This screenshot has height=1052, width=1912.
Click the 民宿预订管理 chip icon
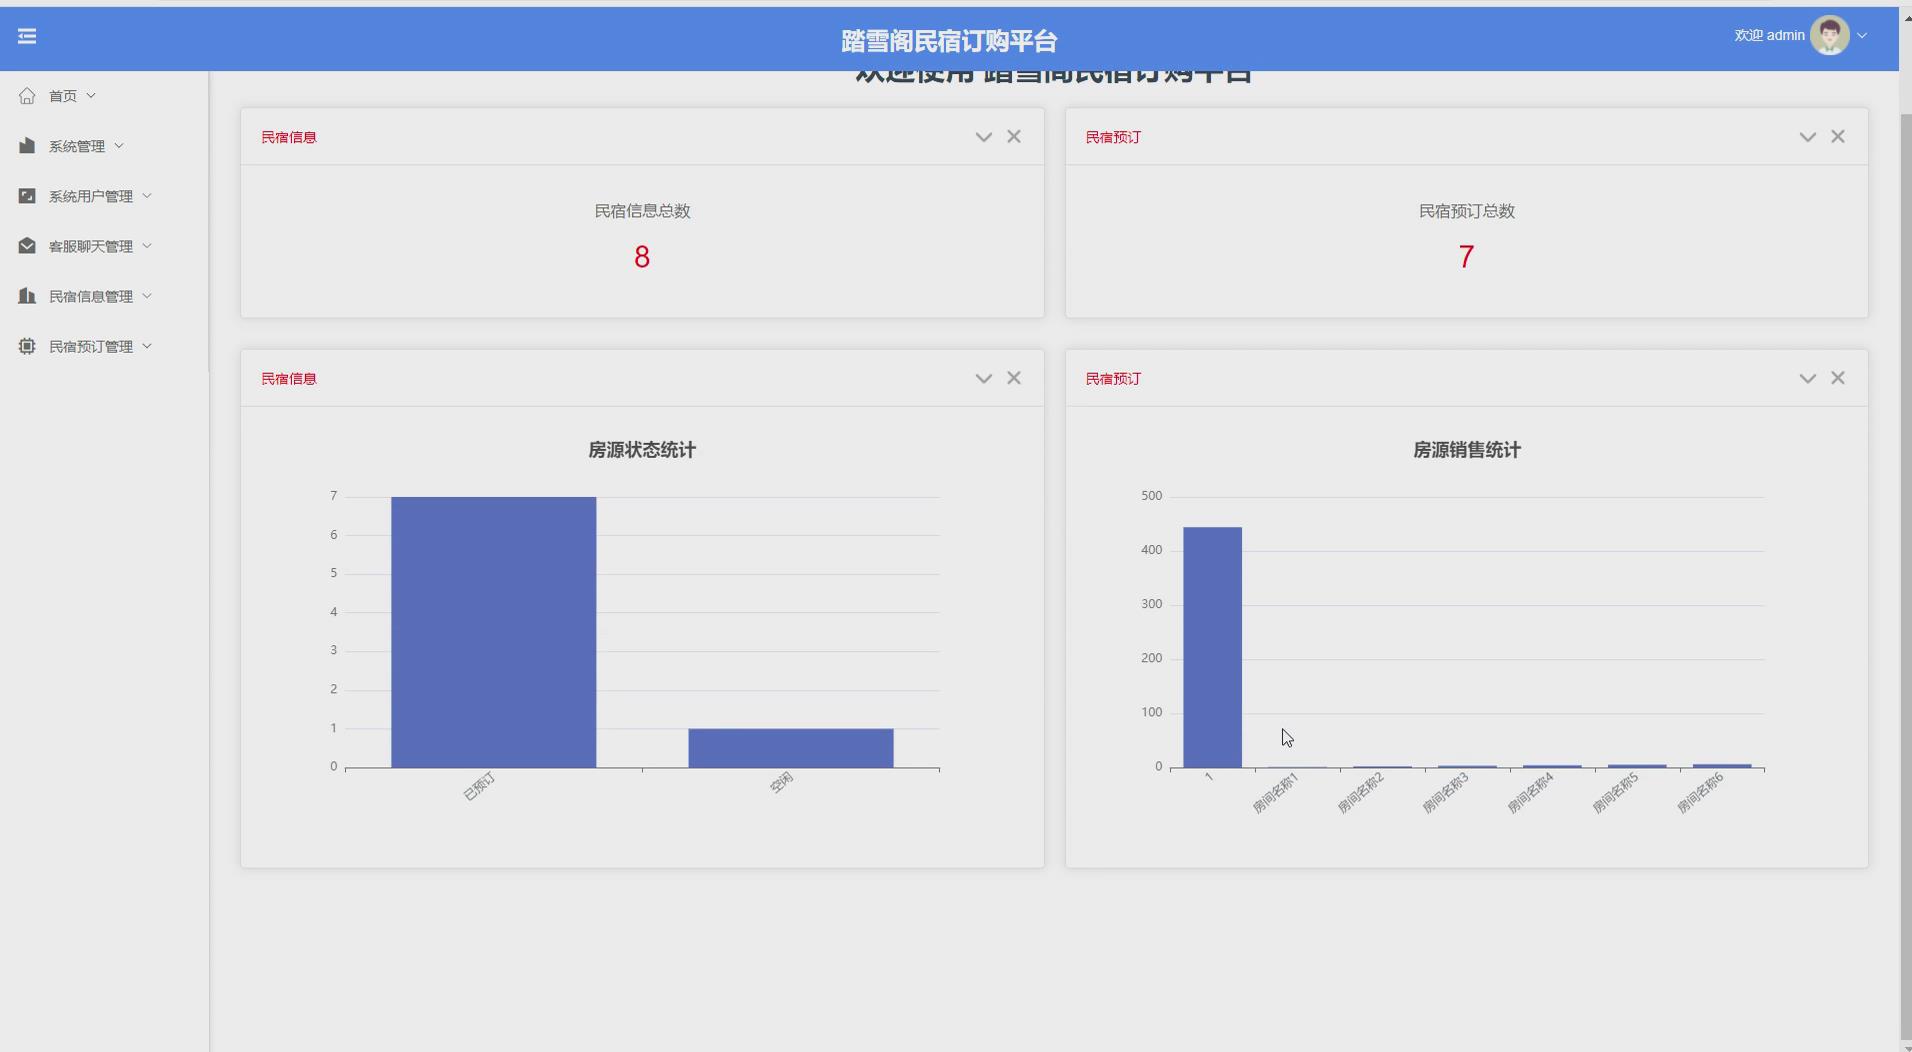pyautogui.click(x=27, y=346)
